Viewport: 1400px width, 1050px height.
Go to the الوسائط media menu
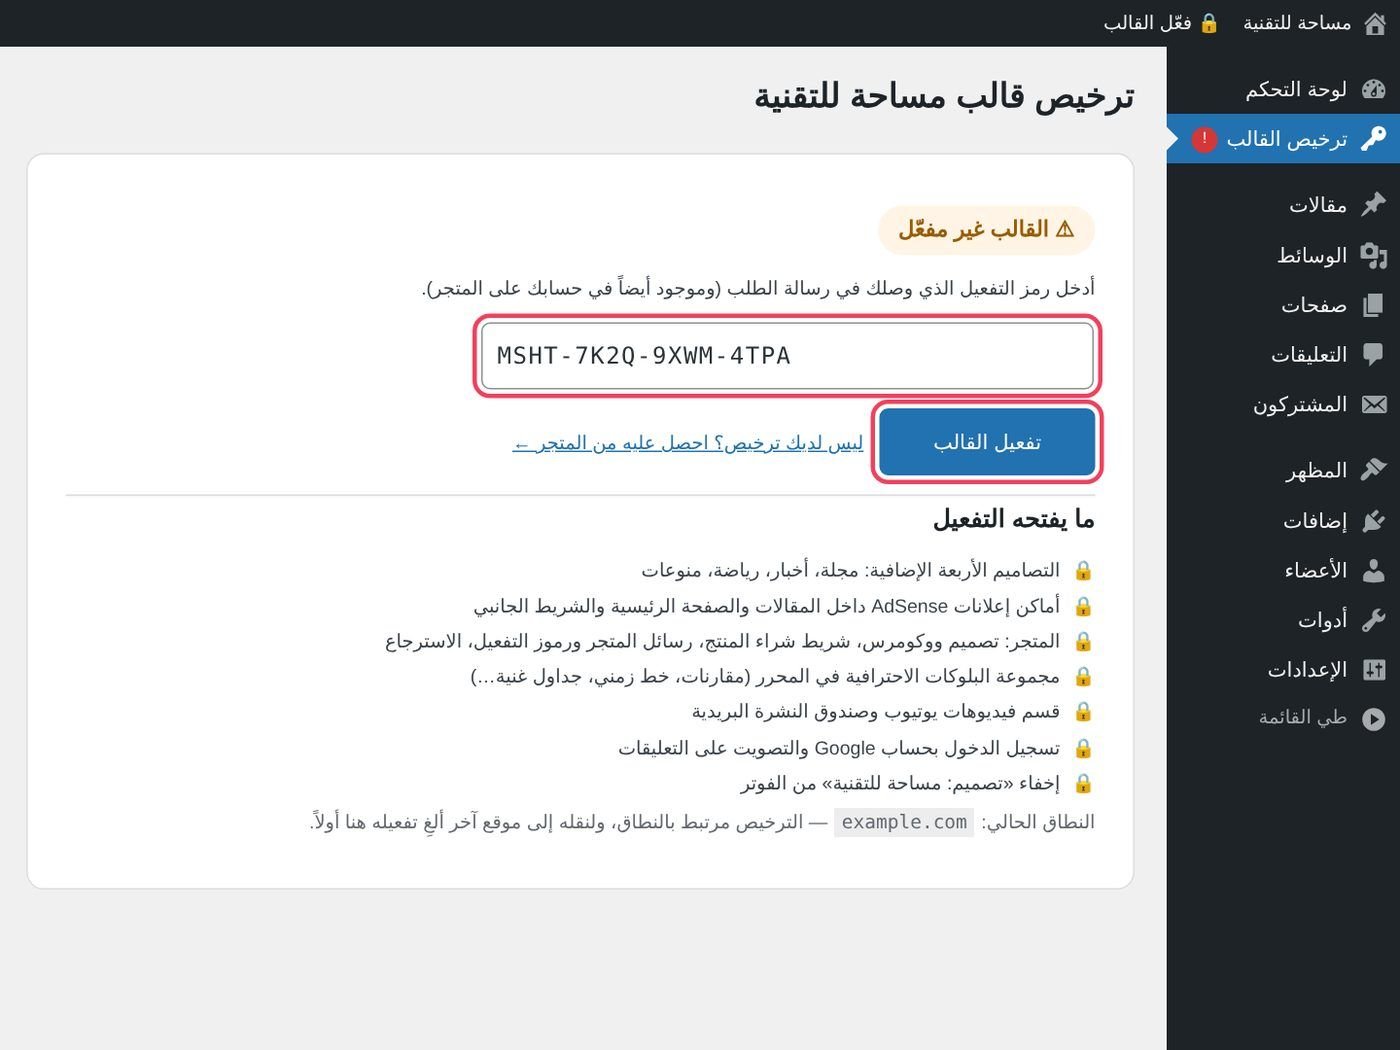point(1283,255)
